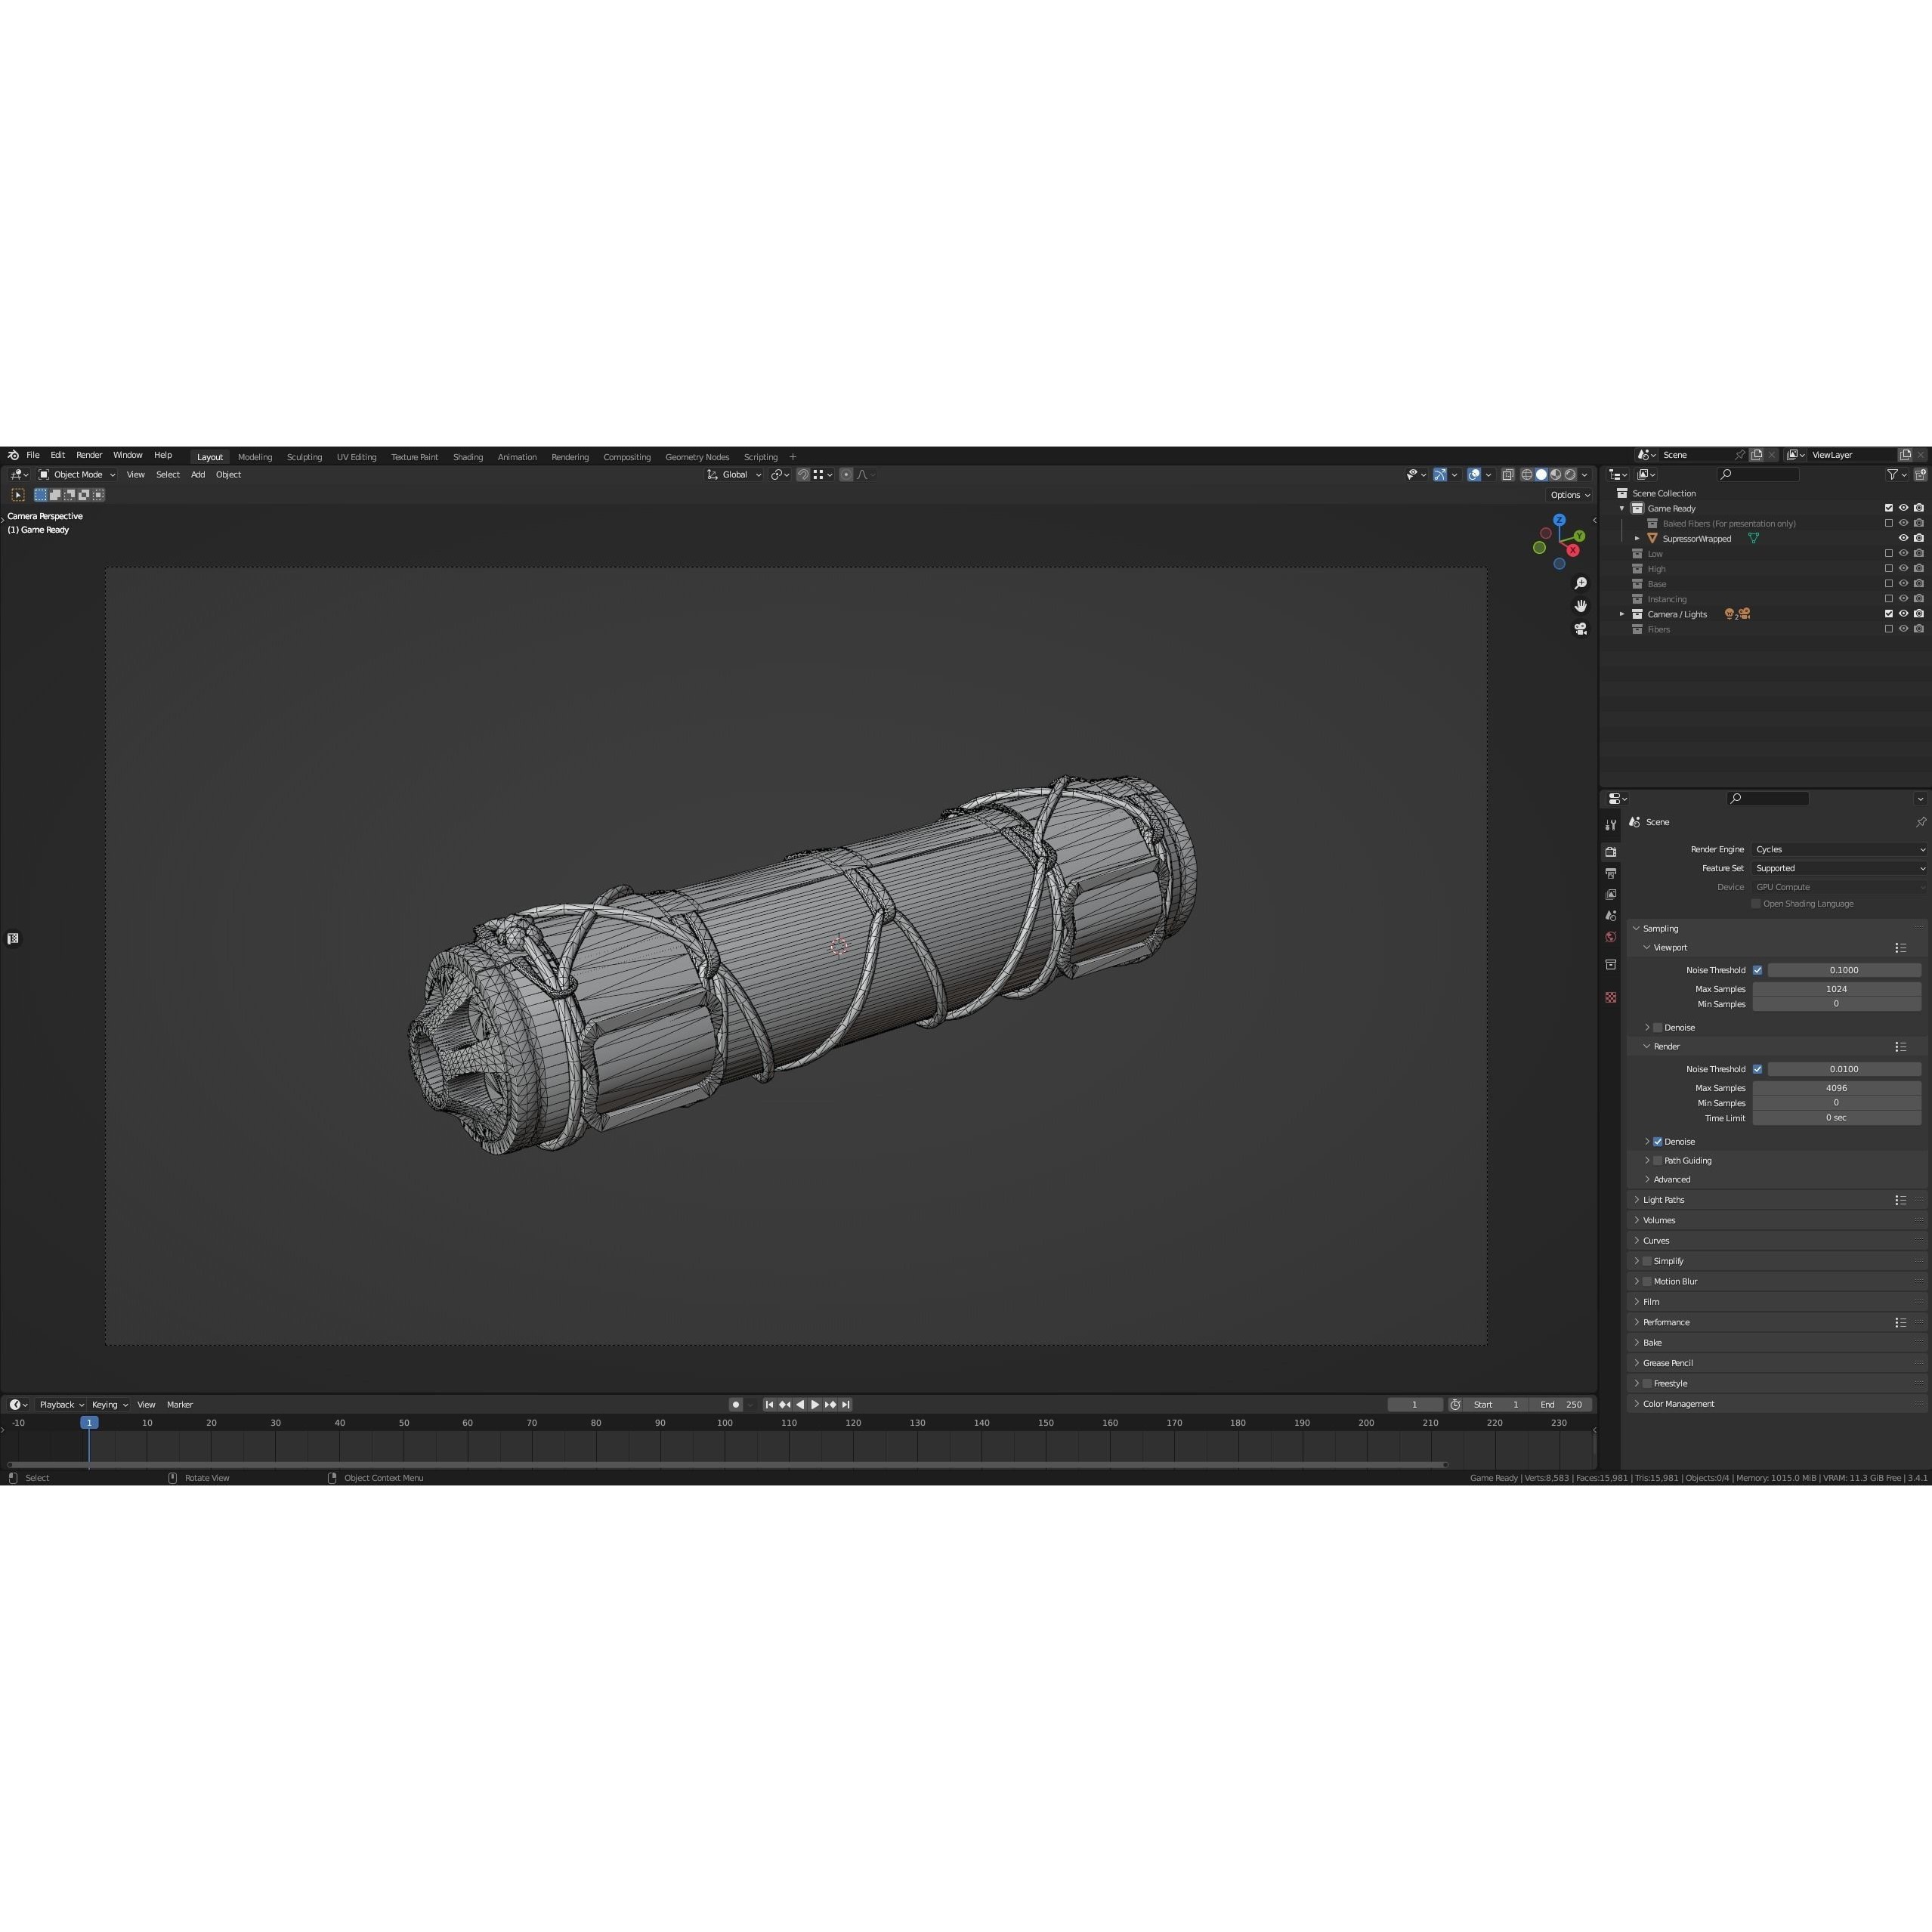
Task: Select the Output Properties icon
Action: 1611,873
